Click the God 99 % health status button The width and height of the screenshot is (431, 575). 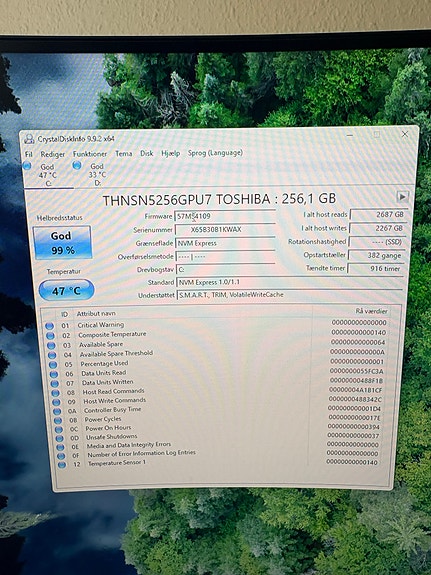62,243
